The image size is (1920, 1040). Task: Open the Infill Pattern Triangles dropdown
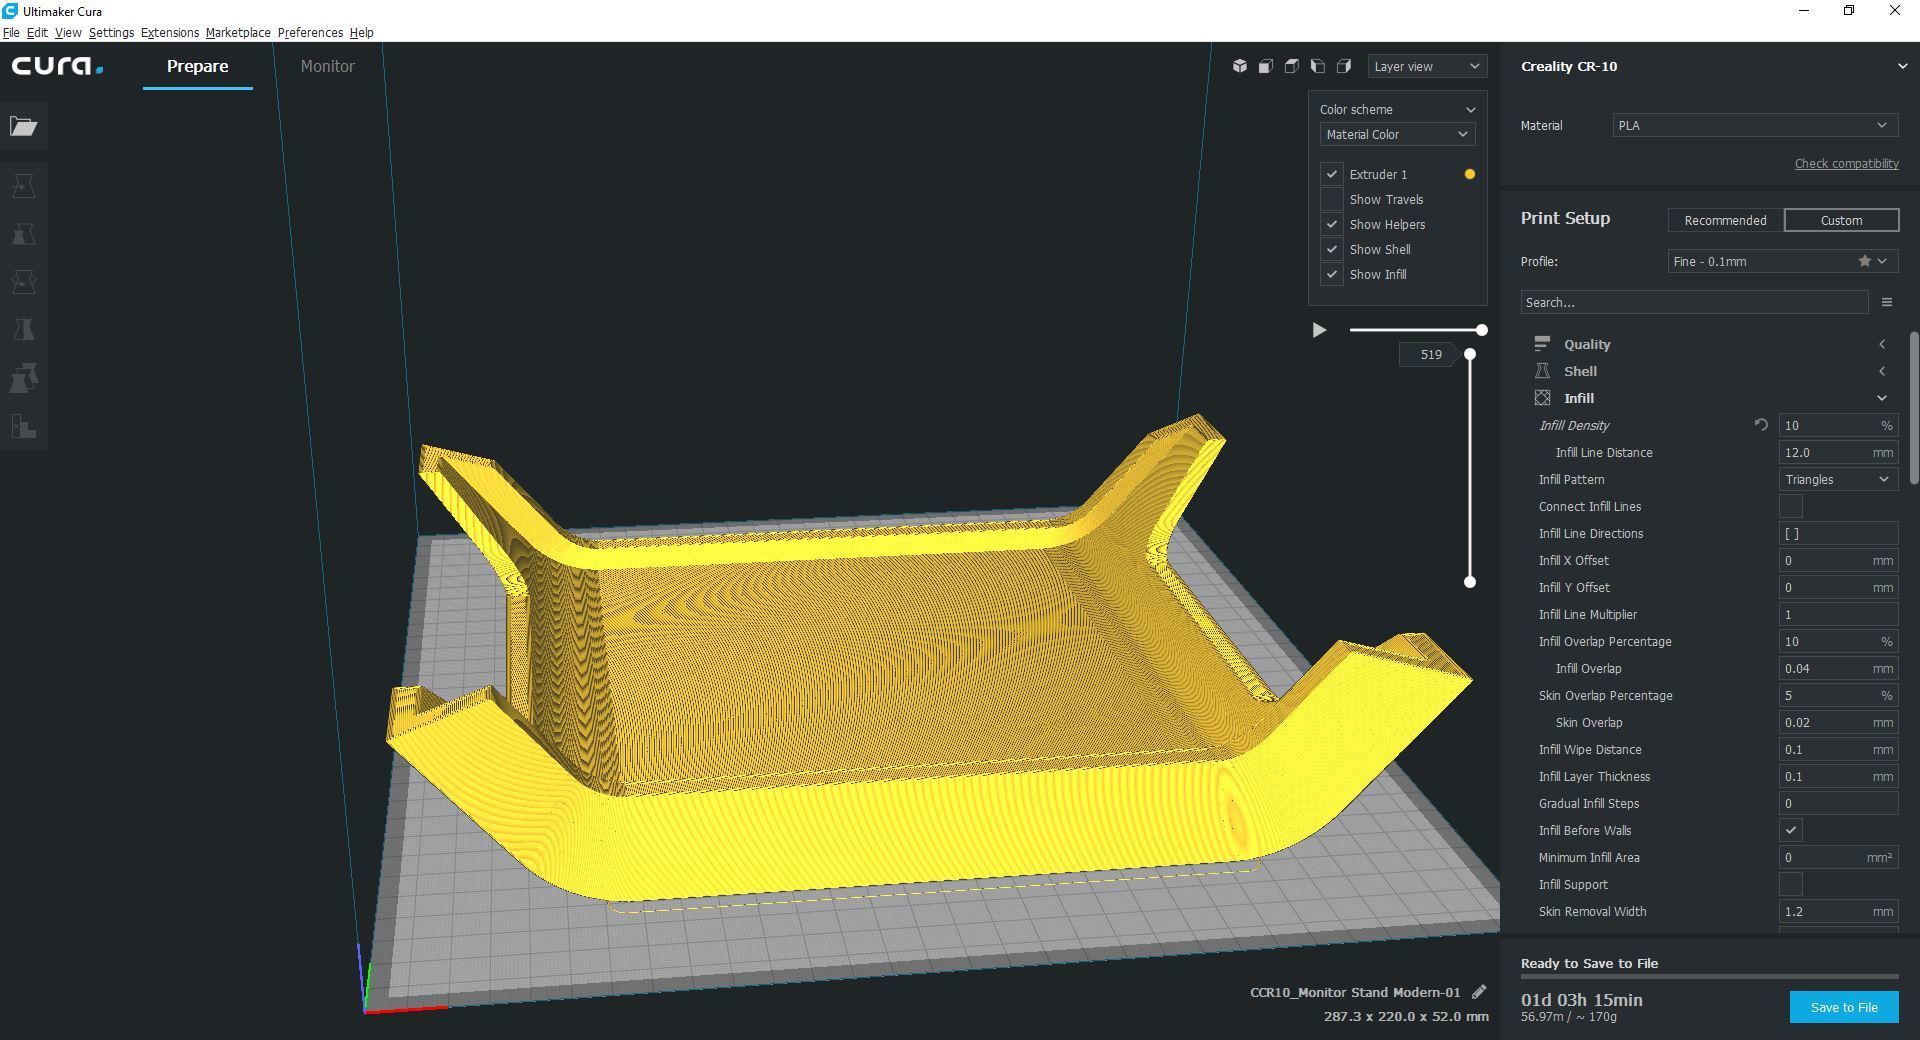tap(1838, 479)
